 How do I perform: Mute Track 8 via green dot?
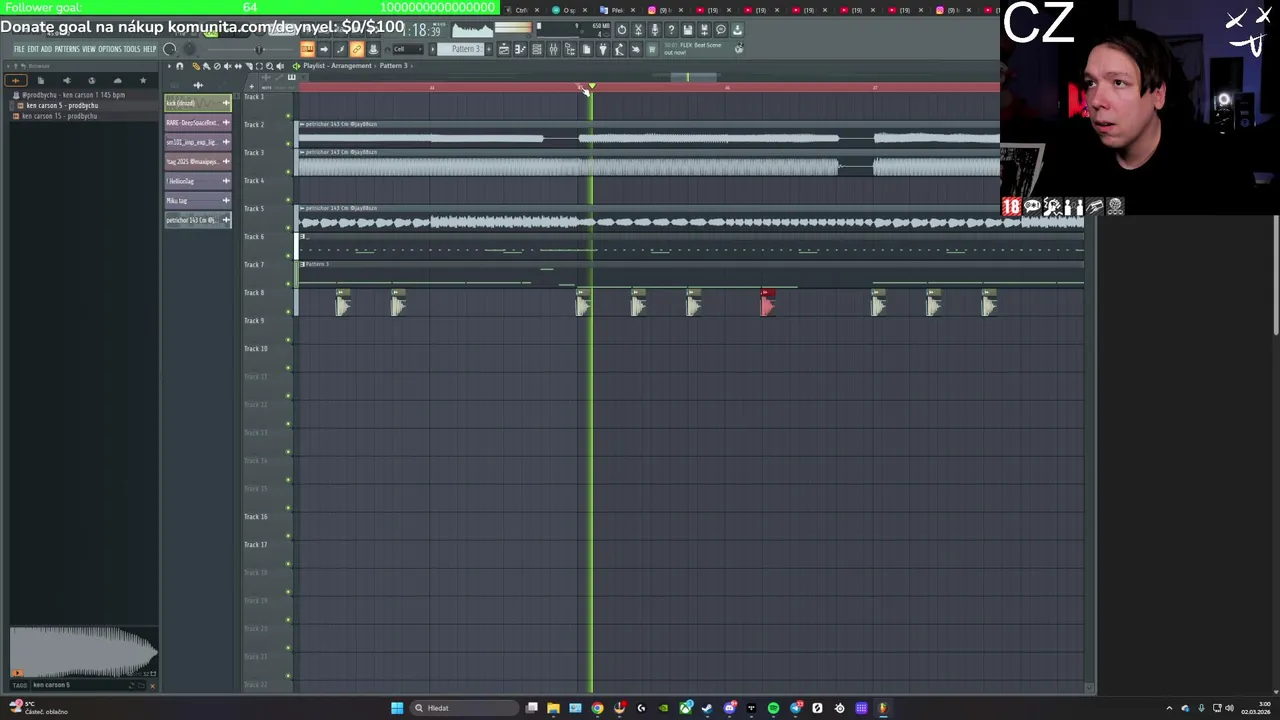coord(289,312)
